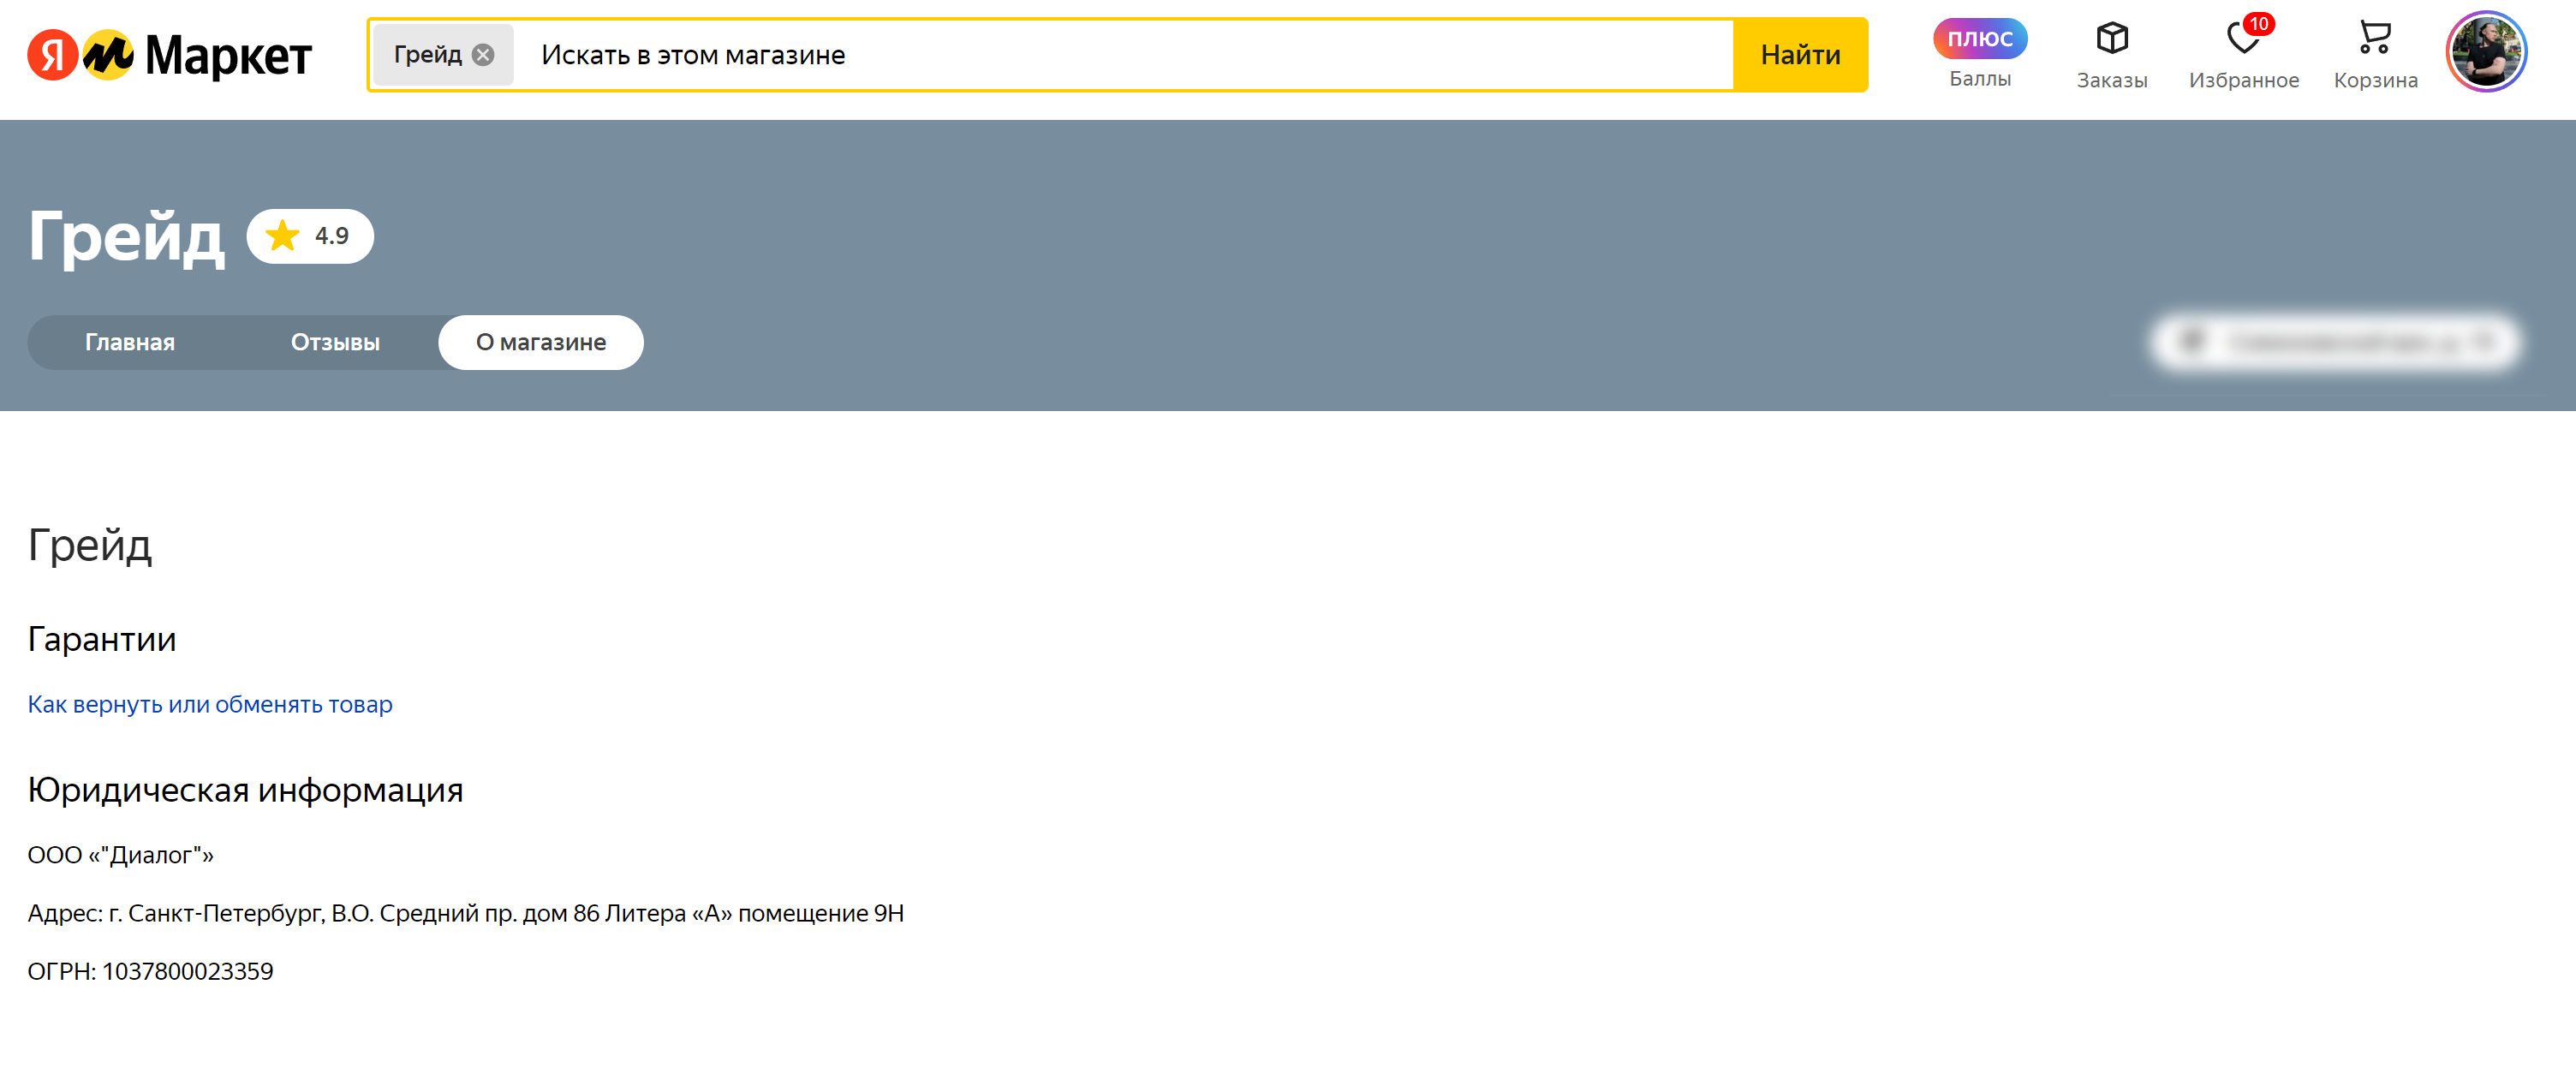This screenshot has height=1086, width=2576.
Task: Click the Адрес: г. Санкт-Петербург line
Action: click(465, 913)
